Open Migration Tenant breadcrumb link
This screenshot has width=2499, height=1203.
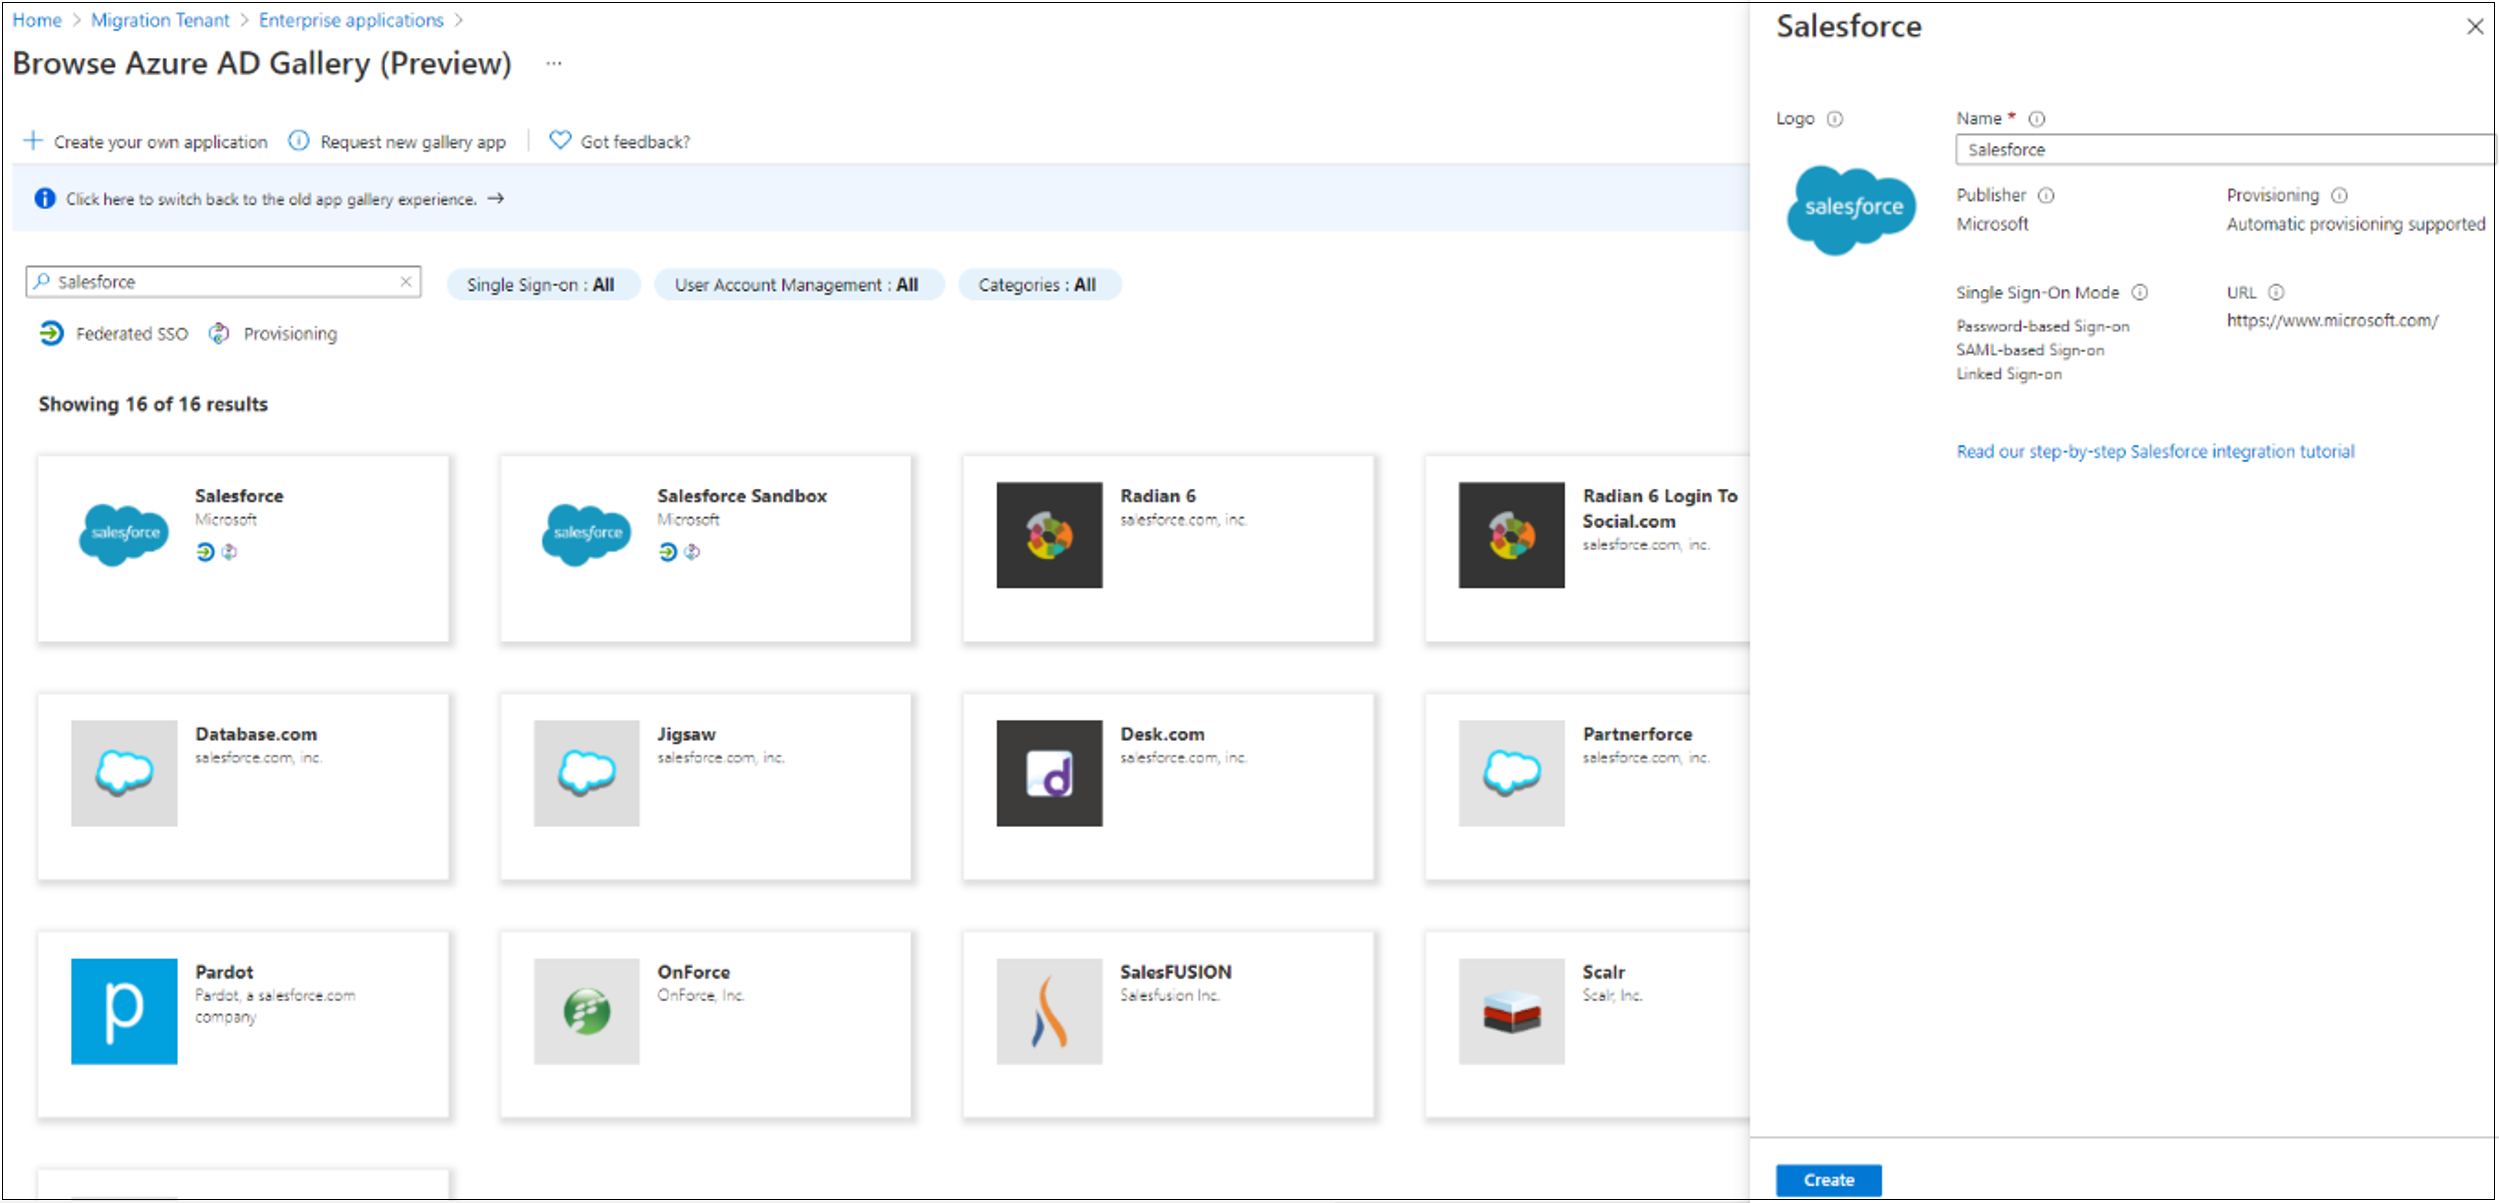[160, 20]
